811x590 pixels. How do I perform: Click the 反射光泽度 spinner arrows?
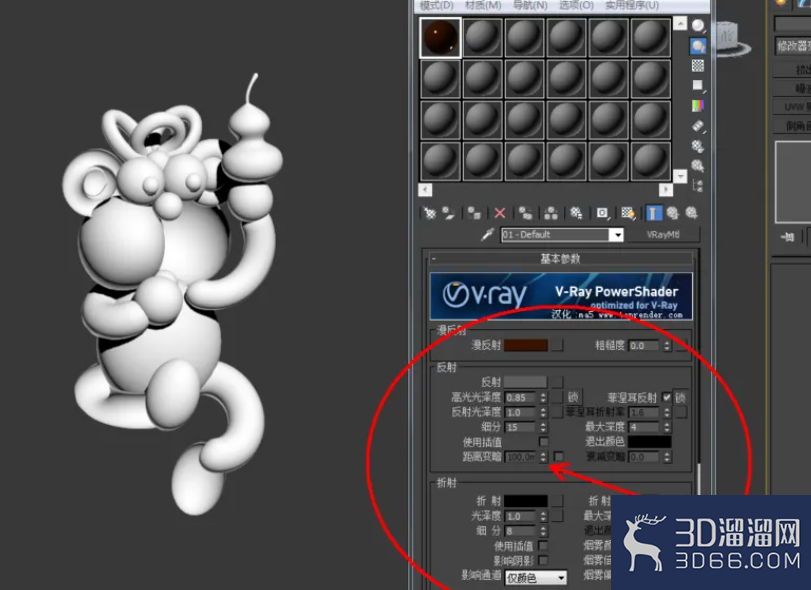[x=543, y=412]
